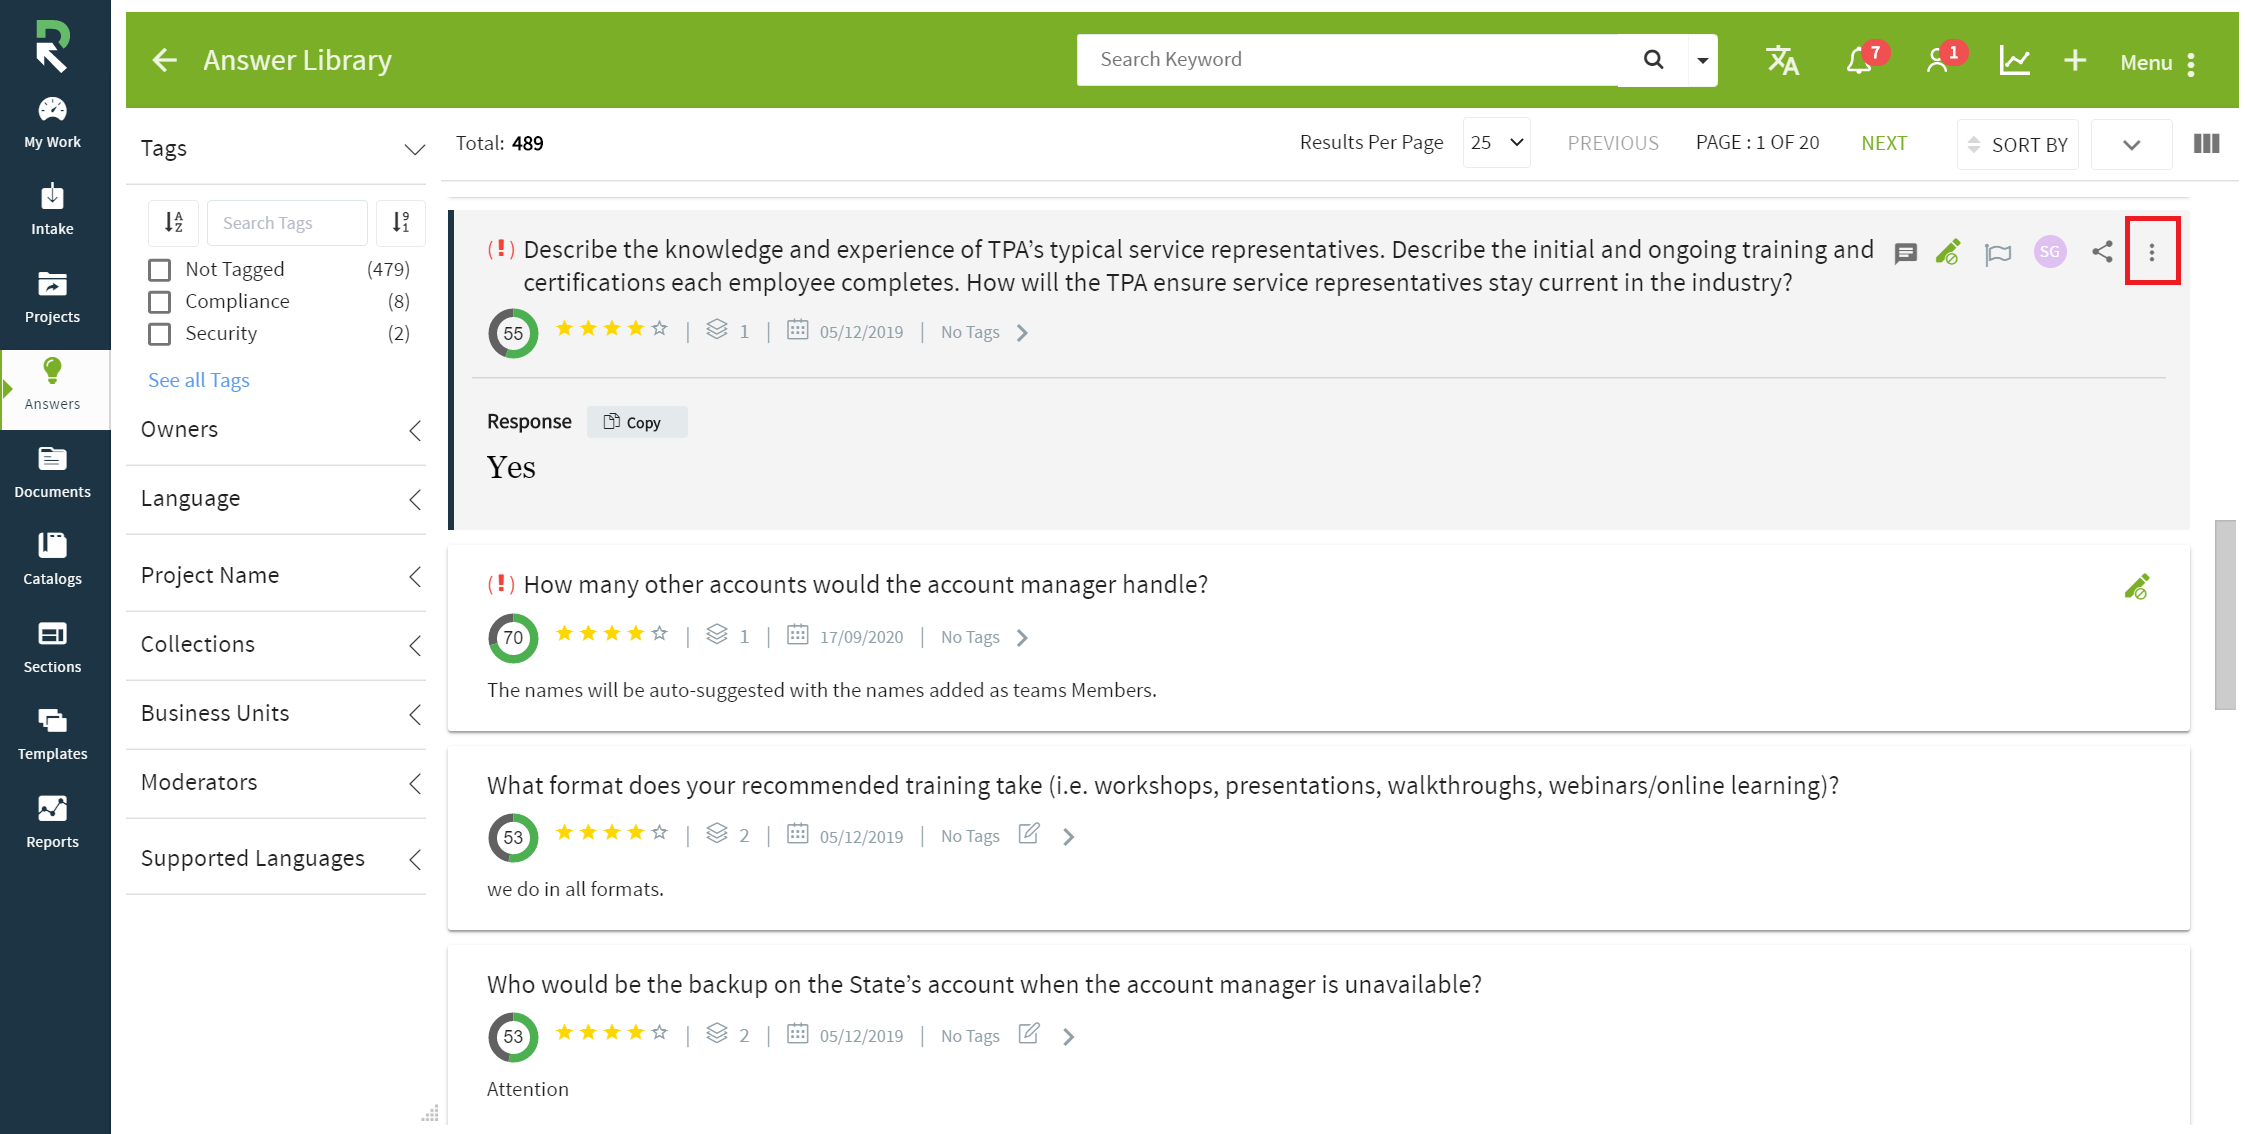Click the flag icon on first answer
The width and height of the screenshot is (2245, 1134).
pos(1998,254)
